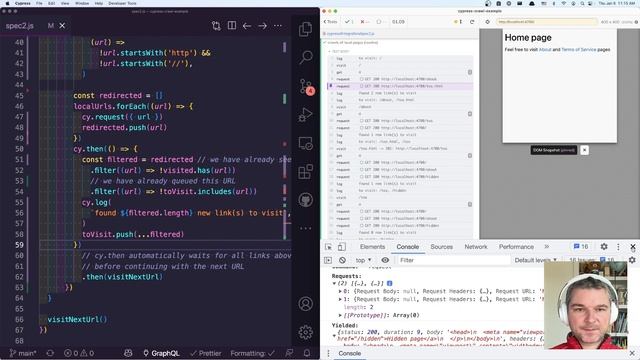Collapse the (2) Requests array
The image size is (640, 360).
[x=334, y=283]
